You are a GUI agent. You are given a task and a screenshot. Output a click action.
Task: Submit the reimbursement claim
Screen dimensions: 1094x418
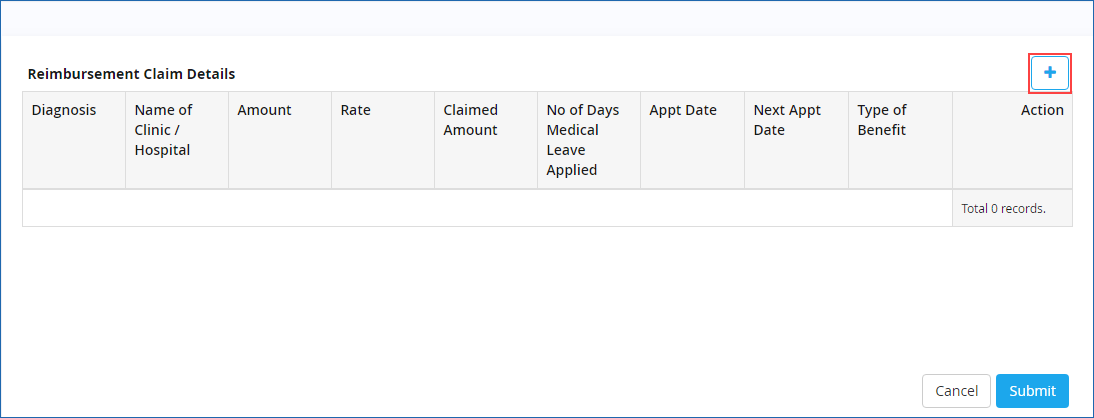point(1032,391)
